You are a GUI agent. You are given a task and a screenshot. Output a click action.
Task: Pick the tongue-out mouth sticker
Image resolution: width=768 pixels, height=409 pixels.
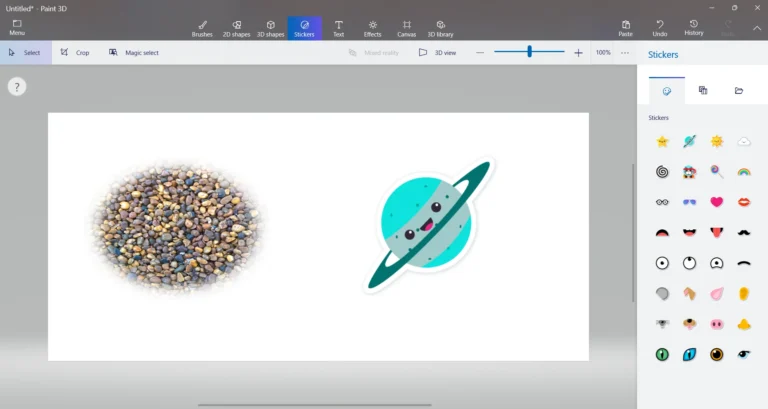tap(717, 232)
